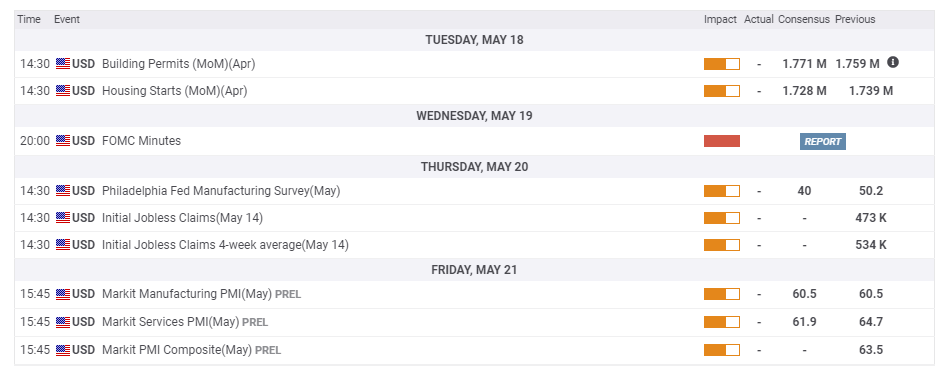
Task: Open the FOMC Minutes REPORT button
Action: click(822, 141)
